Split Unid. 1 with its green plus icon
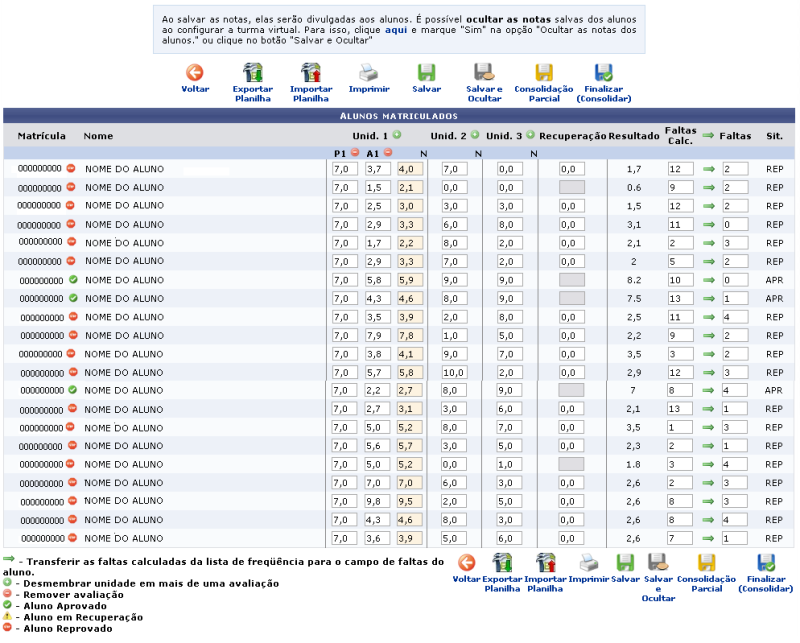Screen dimensions: 800x643 397,135
